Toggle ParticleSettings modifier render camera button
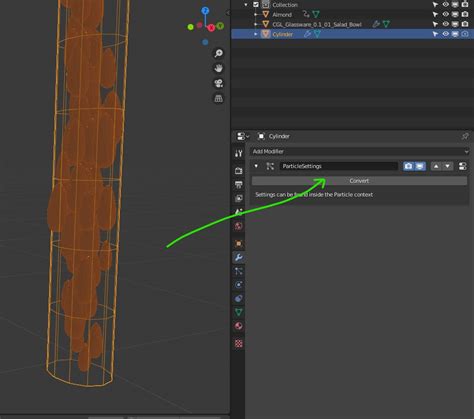474x419 pixels. [x=409, y=166]
